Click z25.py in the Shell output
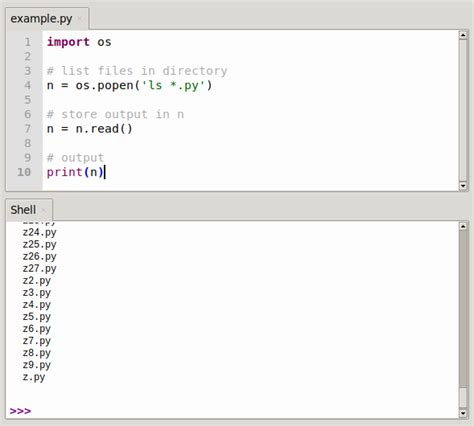 coord(39,244)
